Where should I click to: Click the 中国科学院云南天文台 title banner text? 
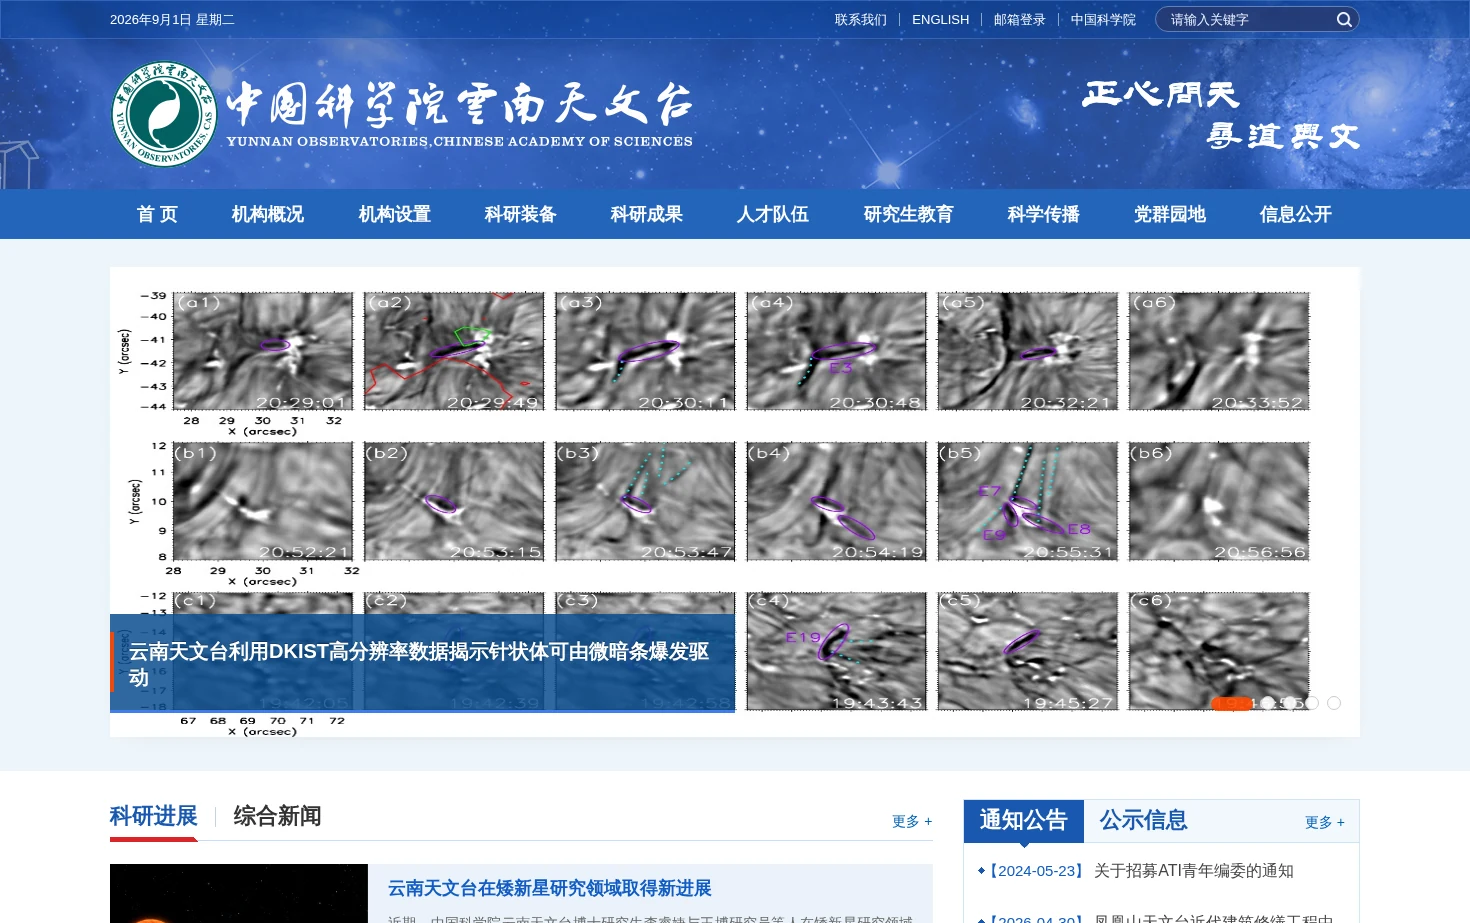pyautogui.click(x=459, y=114)
